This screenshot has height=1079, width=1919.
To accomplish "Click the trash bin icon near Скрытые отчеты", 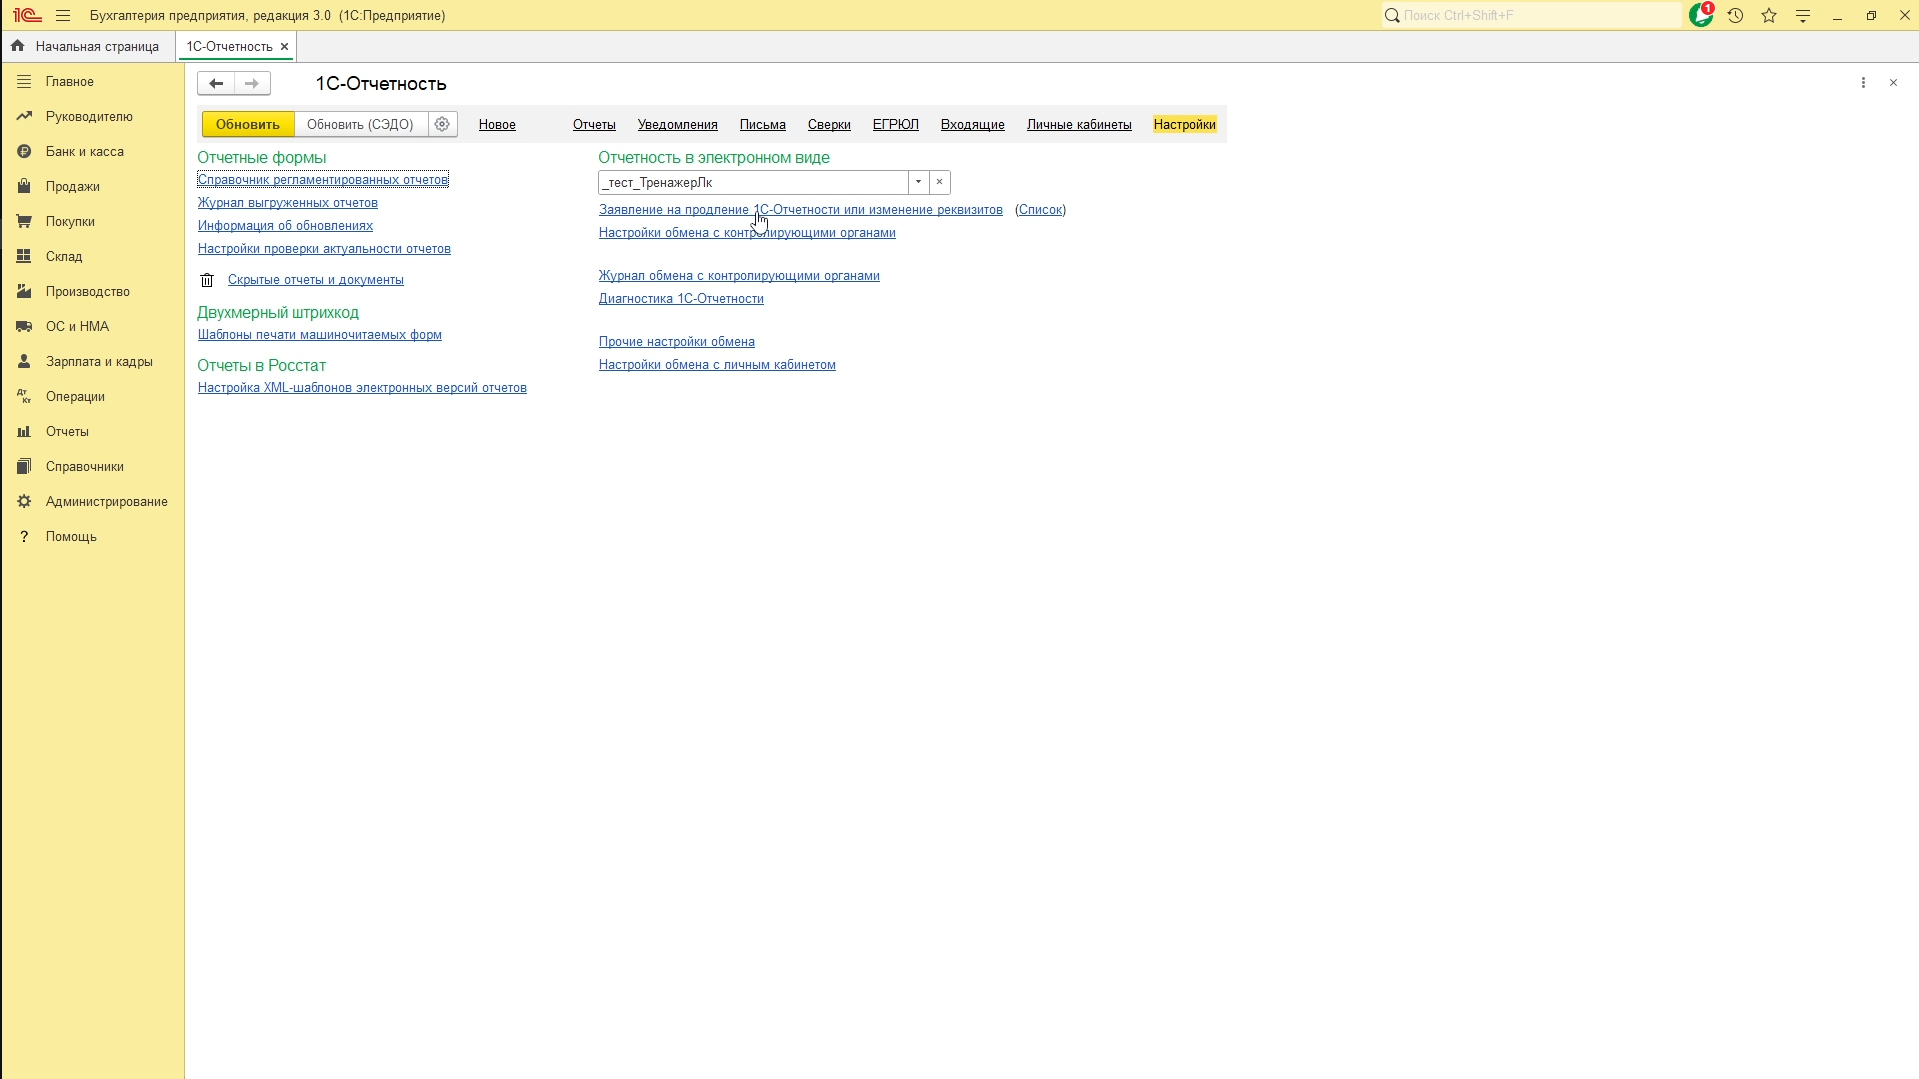I will (x=207, y=280).
